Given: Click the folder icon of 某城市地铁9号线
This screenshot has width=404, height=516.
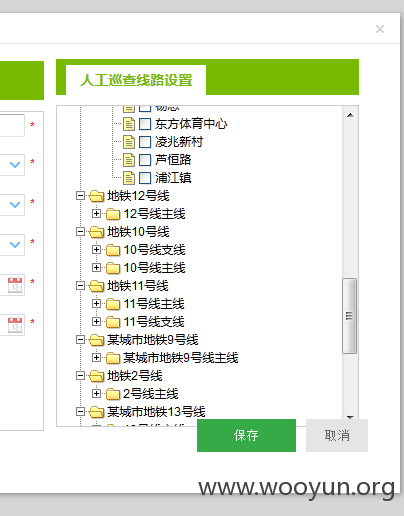Looking at the screenshot, I should click(97, 340).
